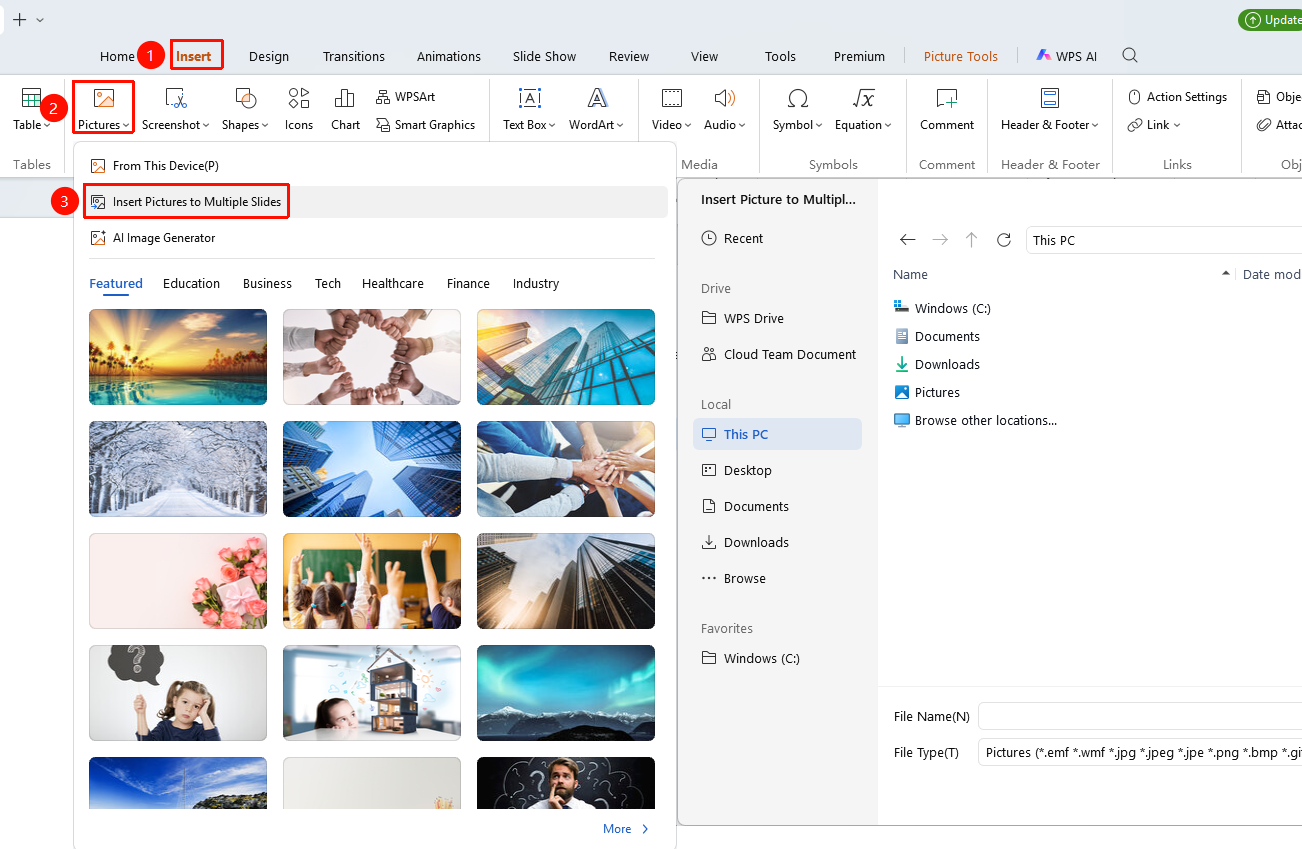Click the Comment icon in ribbon
This screenshot has width=1302, height=849.
coord(947,109)
